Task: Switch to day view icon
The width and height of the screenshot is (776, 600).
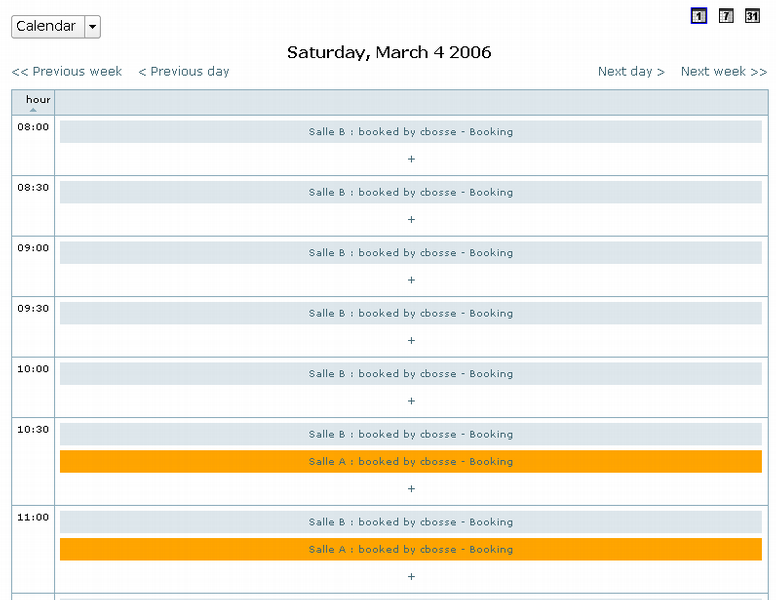Action: pyautogui.click(x=699, y=16)
